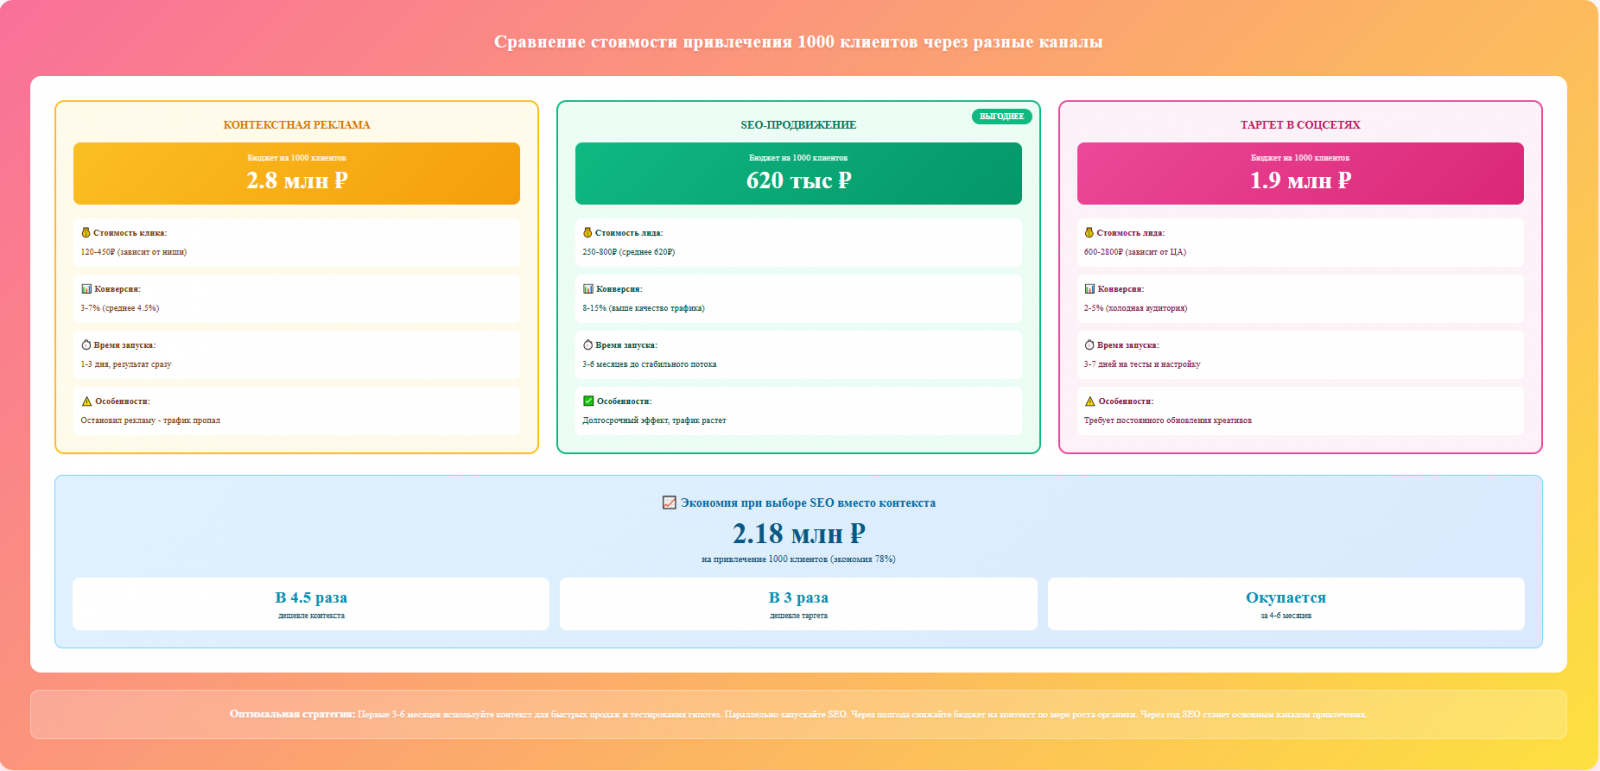Screen dimensions: 1600x771
Task: Click 'Особенности:' label in SEO-продвижение card
Action: click(624, 401)
